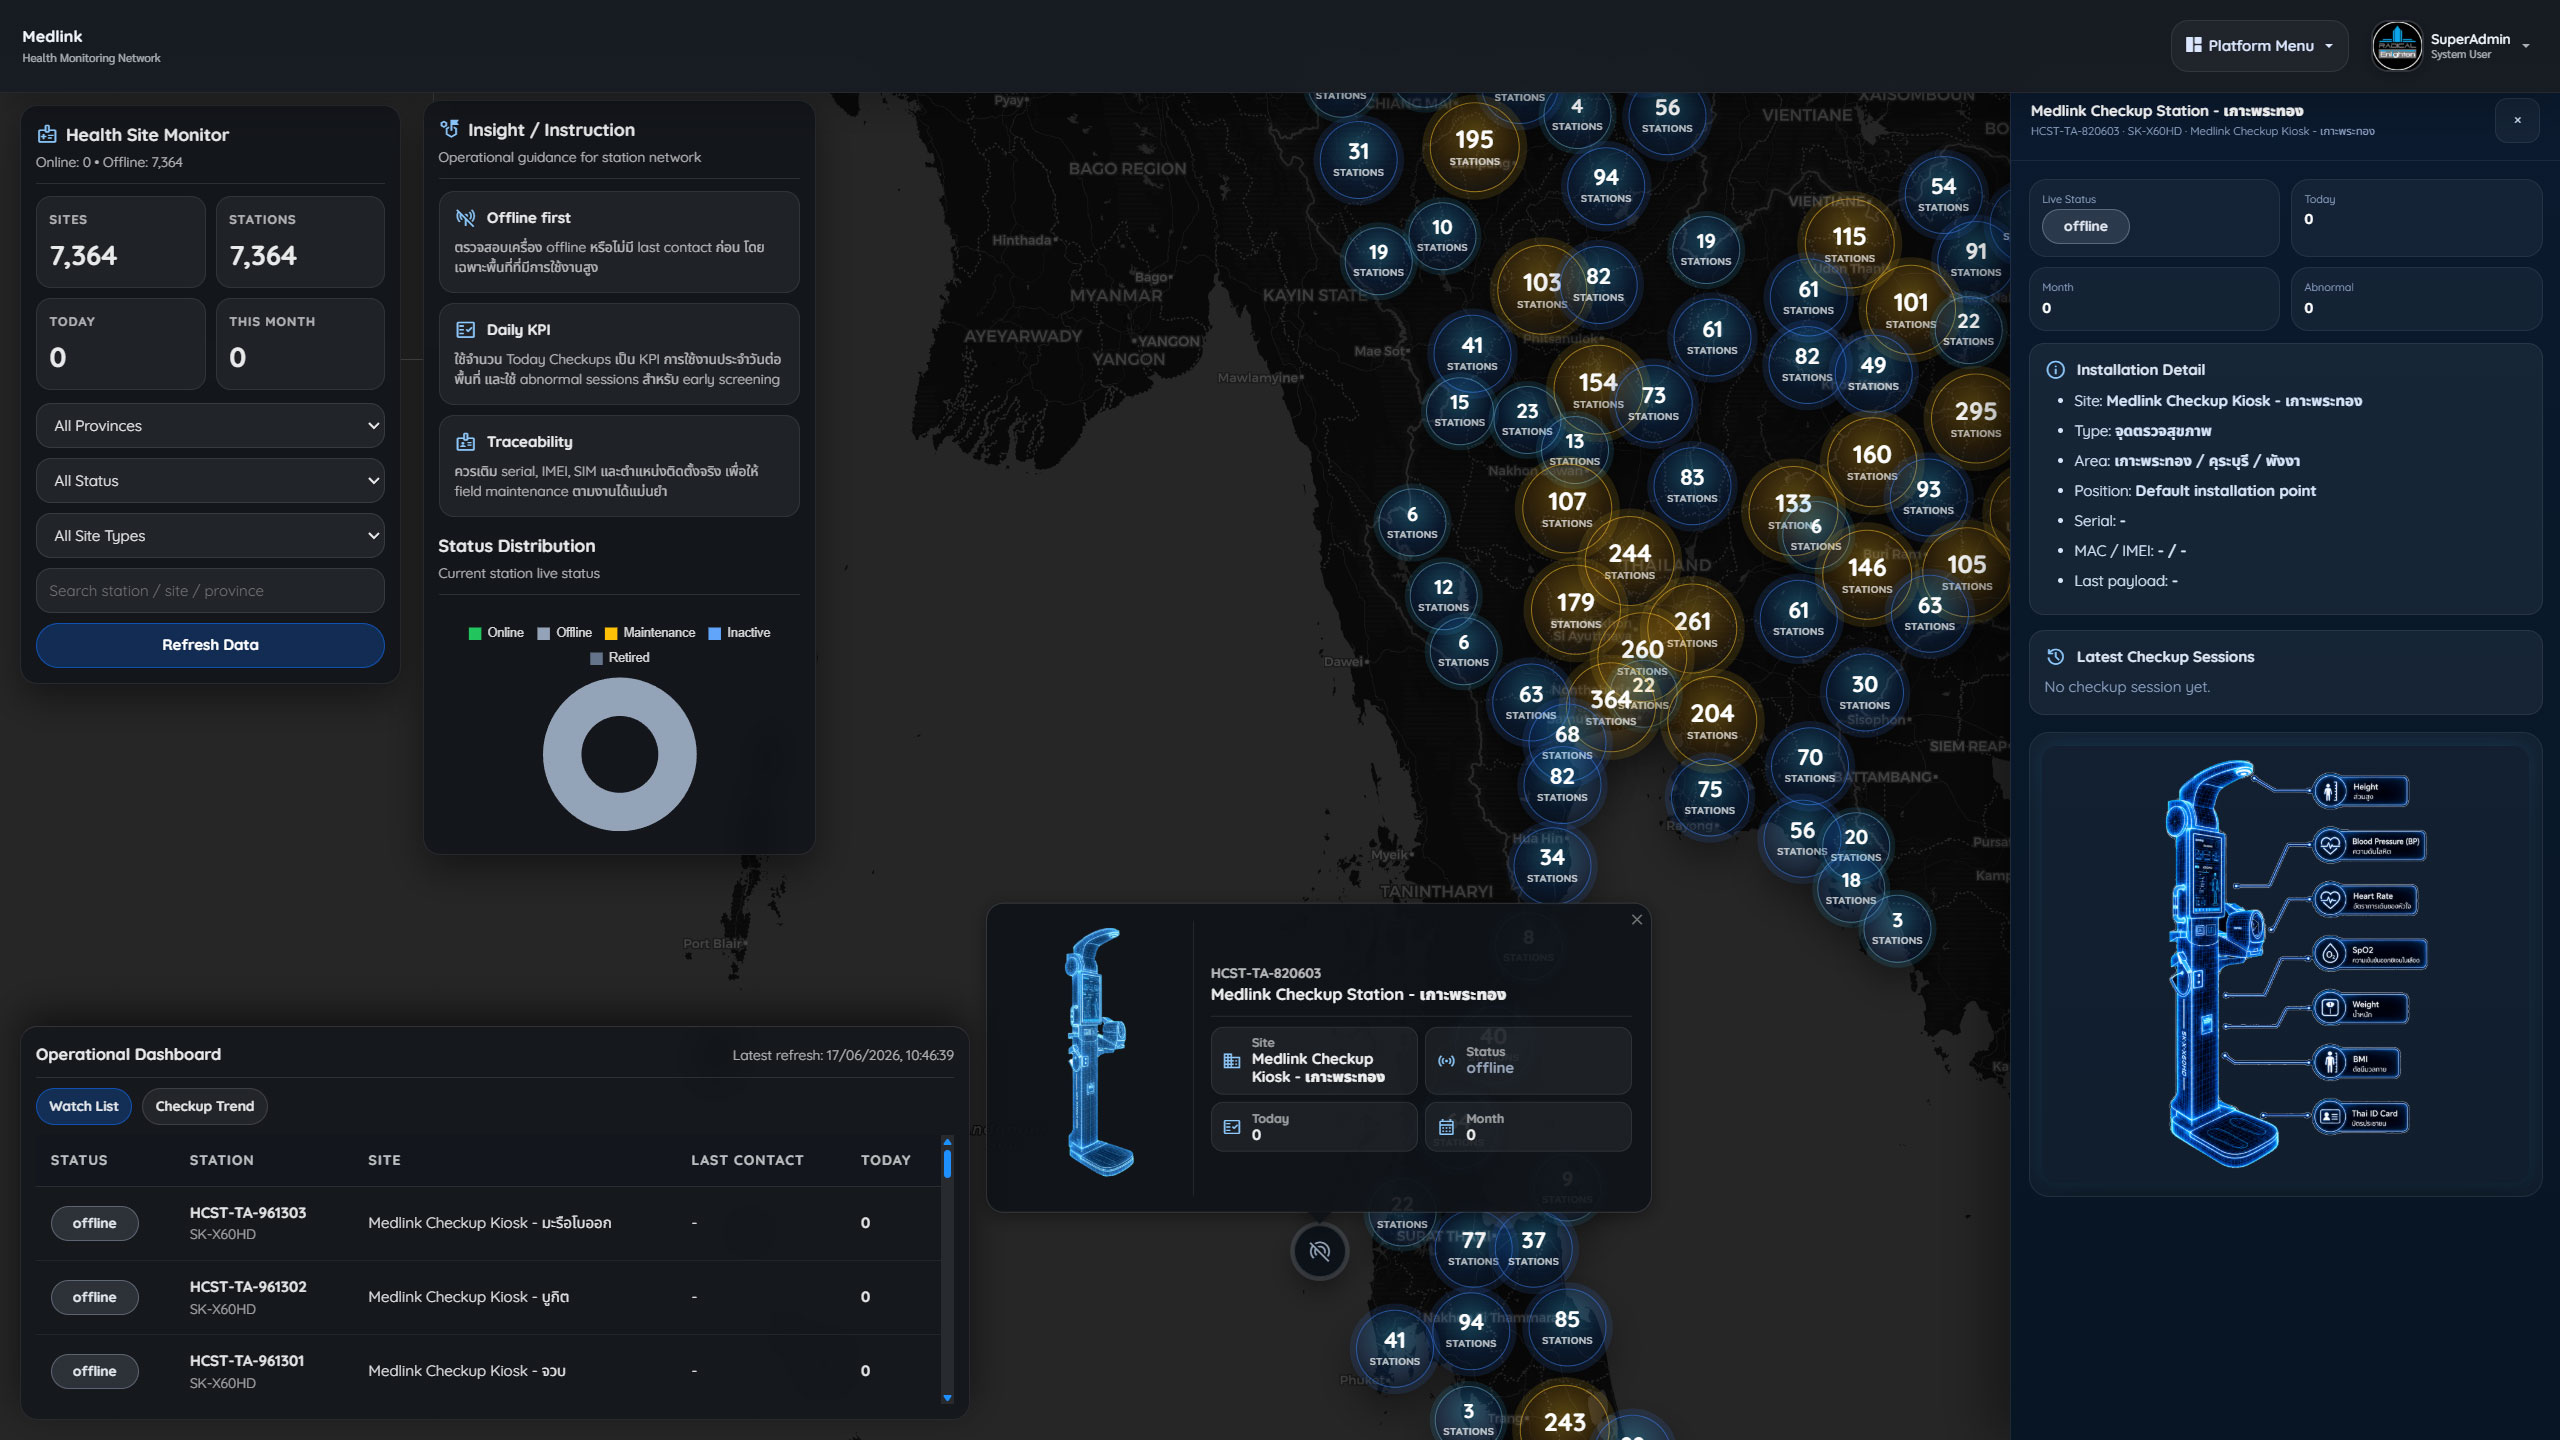Image resolution: width=2560 pixels, height=1440 pixels.
Task: Switch to the Checkup Trend tab
Action: pyautogui.click(x=205, y=1106)
